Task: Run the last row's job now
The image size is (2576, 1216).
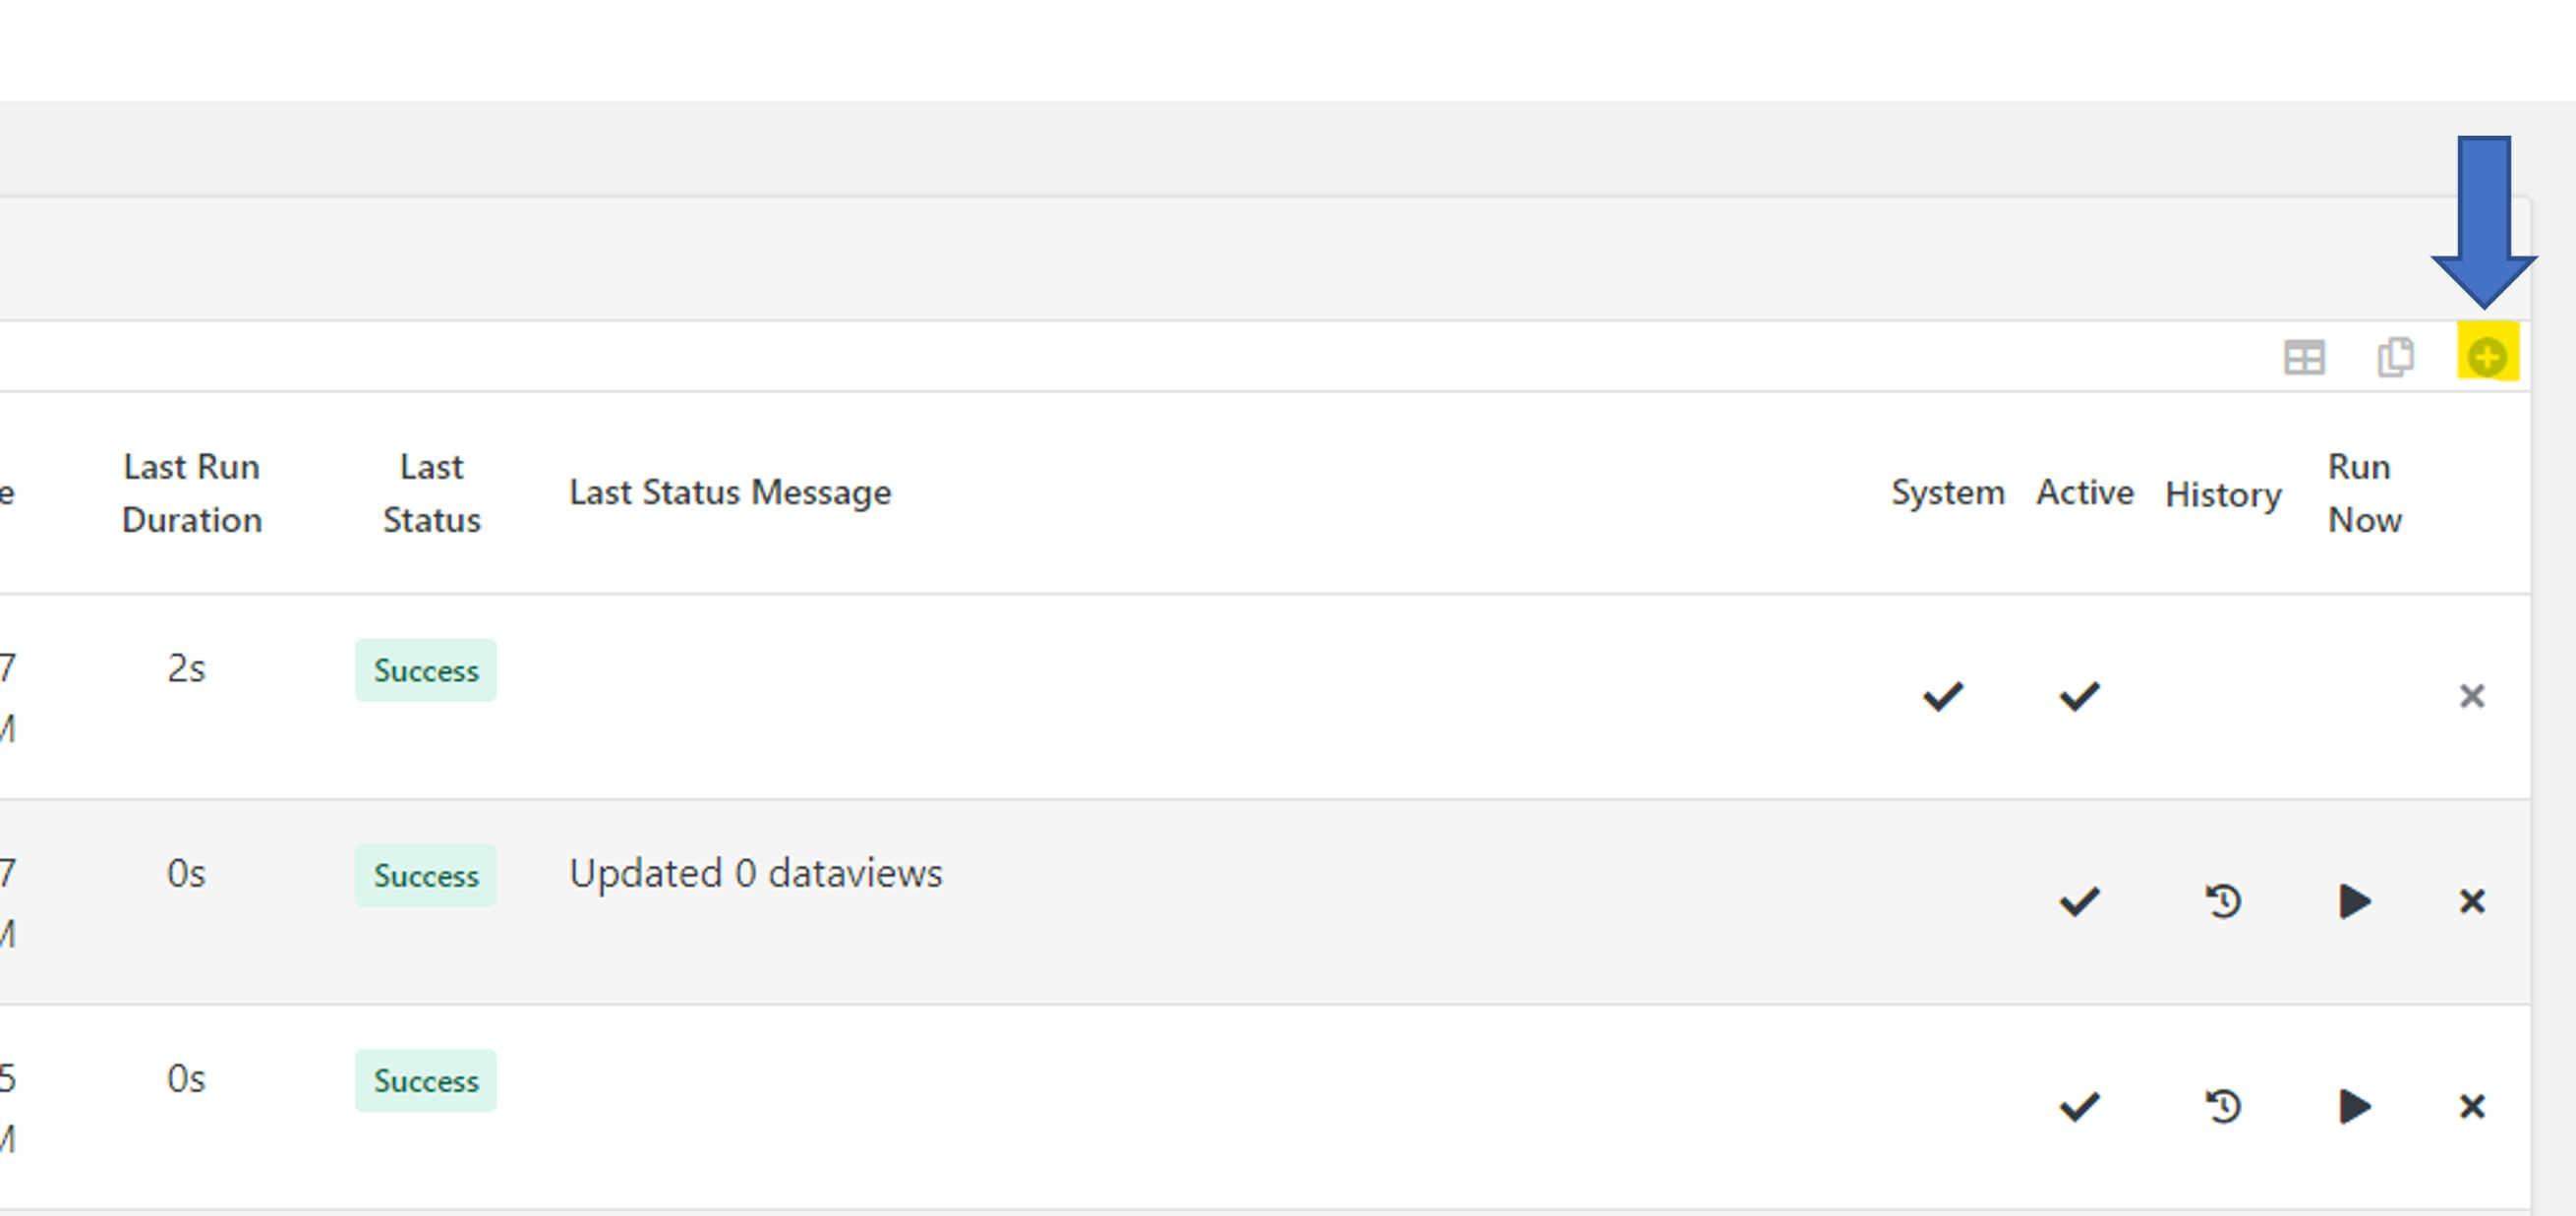Action: click(2355, 1106)
